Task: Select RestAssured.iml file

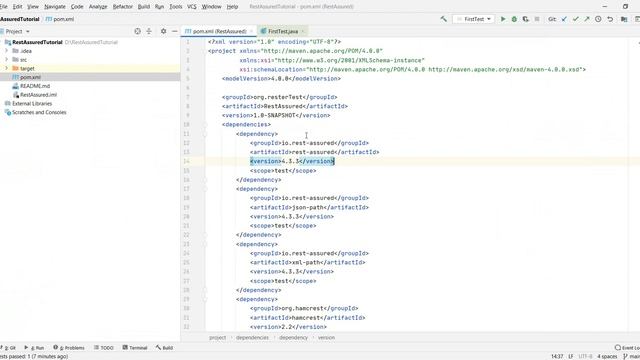Action: (38, 95)
